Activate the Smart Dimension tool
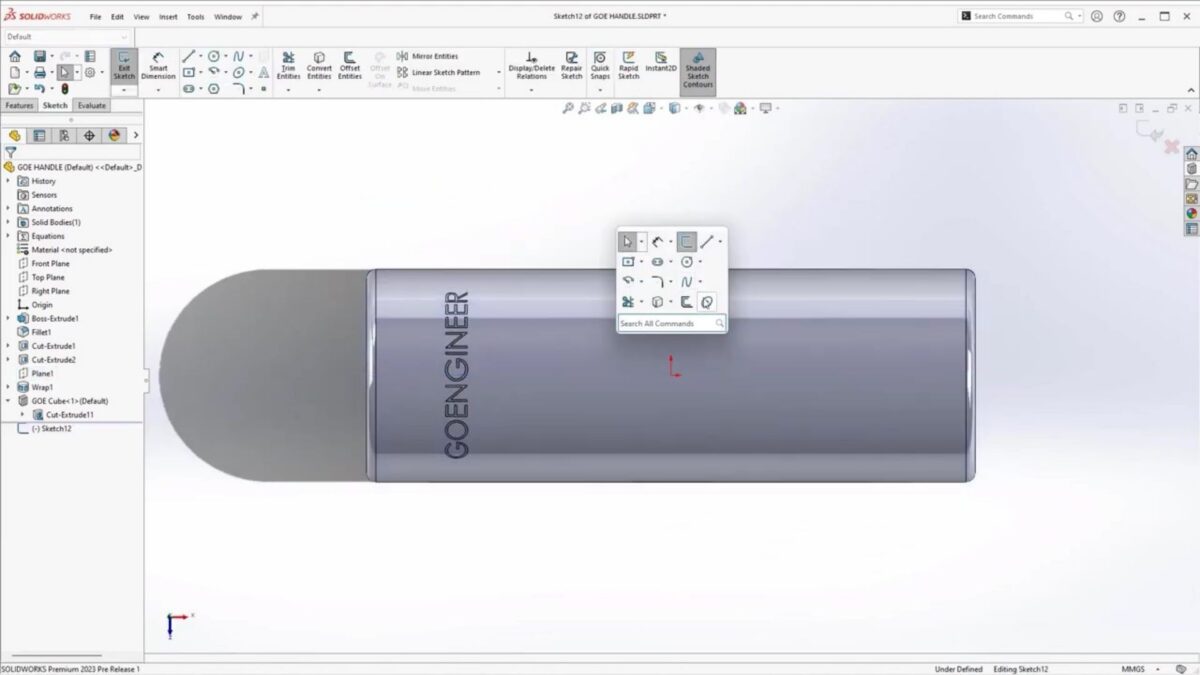The width and height of the screenshot is (1200, 675). click(x=158, y=66)
